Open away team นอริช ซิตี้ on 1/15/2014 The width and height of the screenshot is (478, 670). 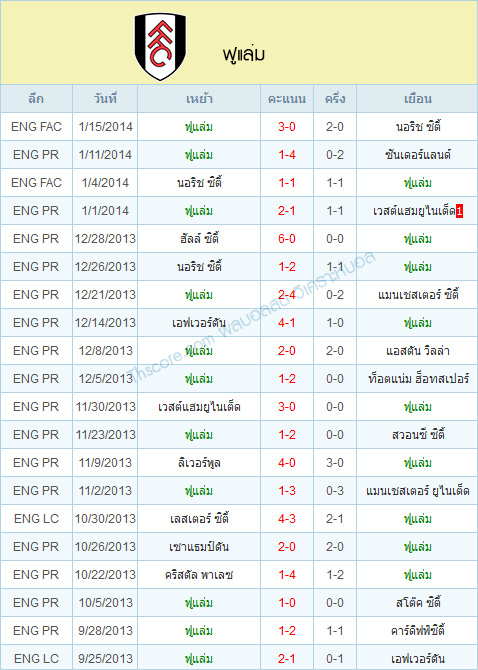418,127
